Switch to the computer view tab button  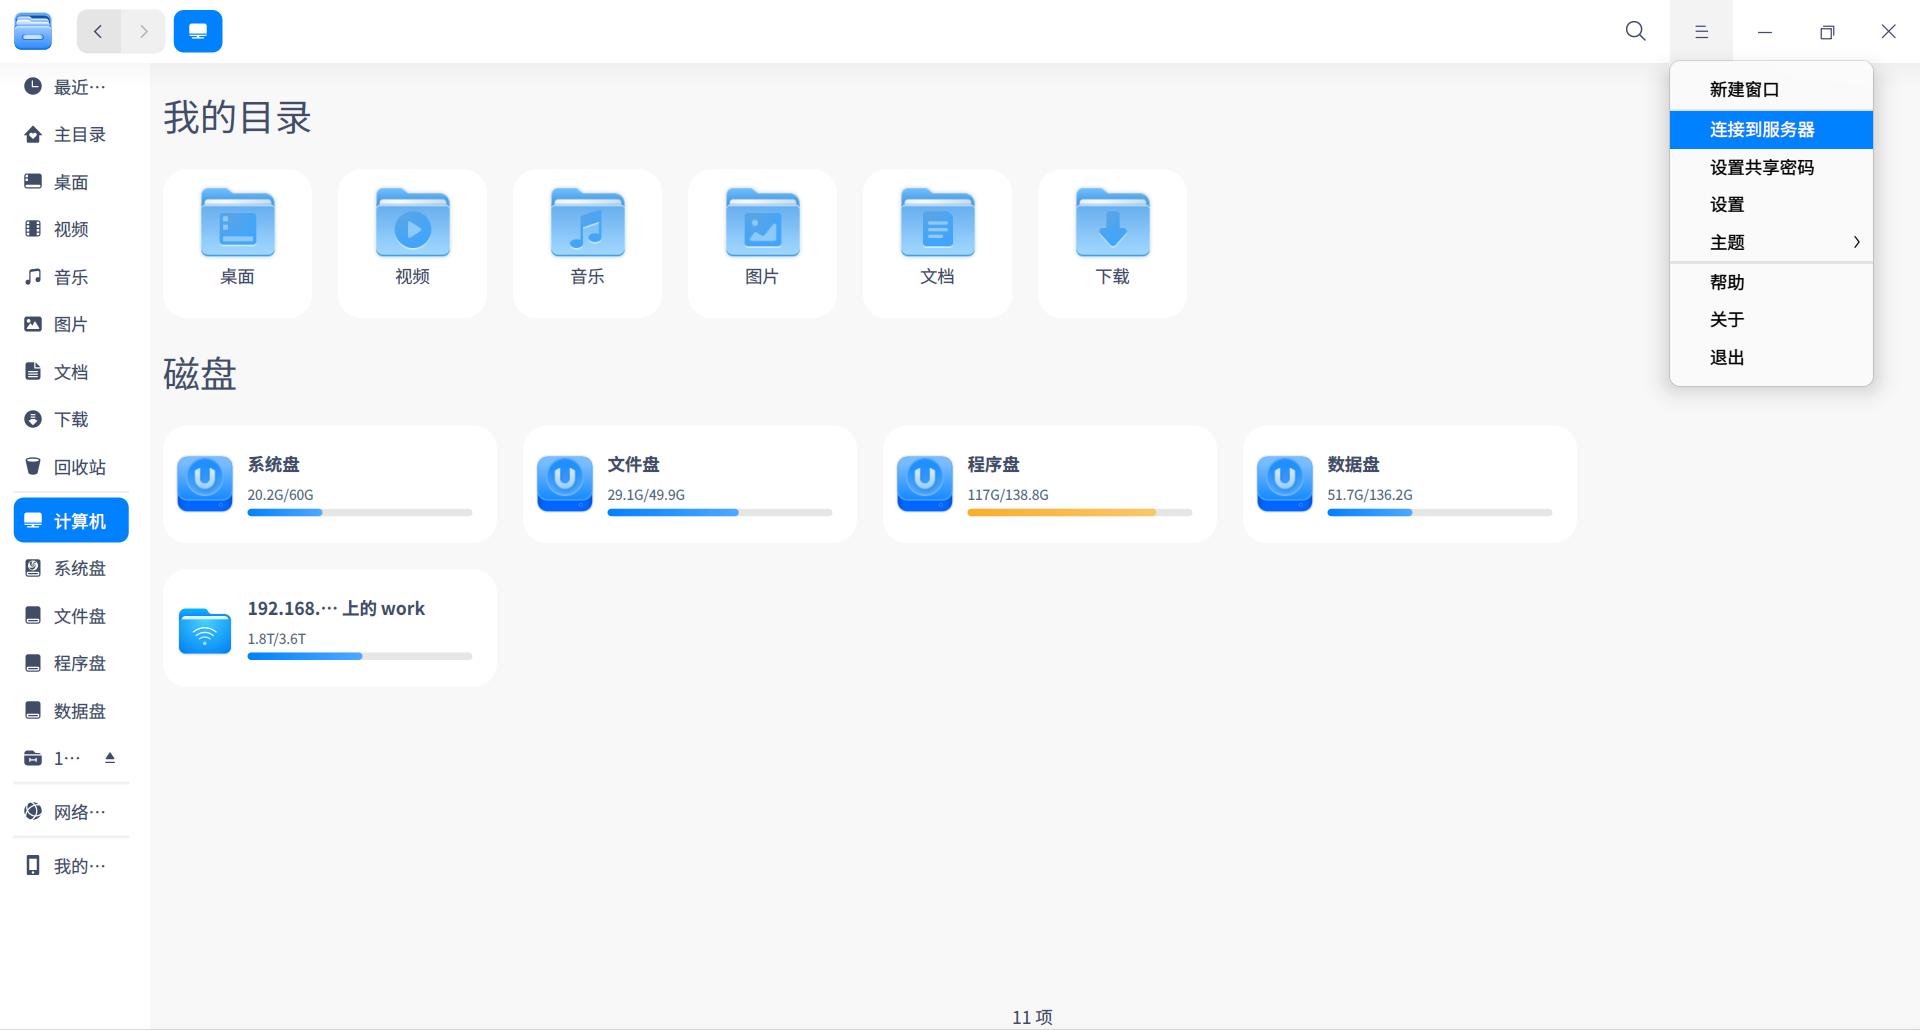(198, 30)
